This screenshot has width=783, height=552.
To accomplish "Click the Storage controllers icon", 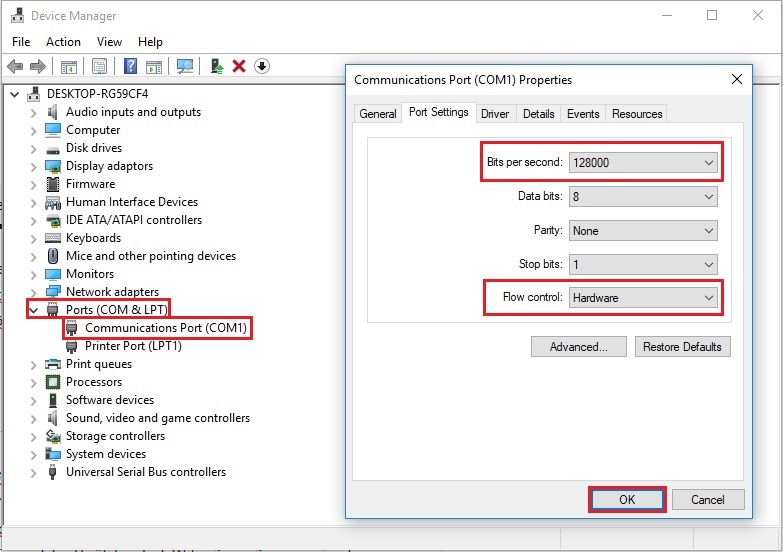I will pyautogui.click(x=52, y=436).
